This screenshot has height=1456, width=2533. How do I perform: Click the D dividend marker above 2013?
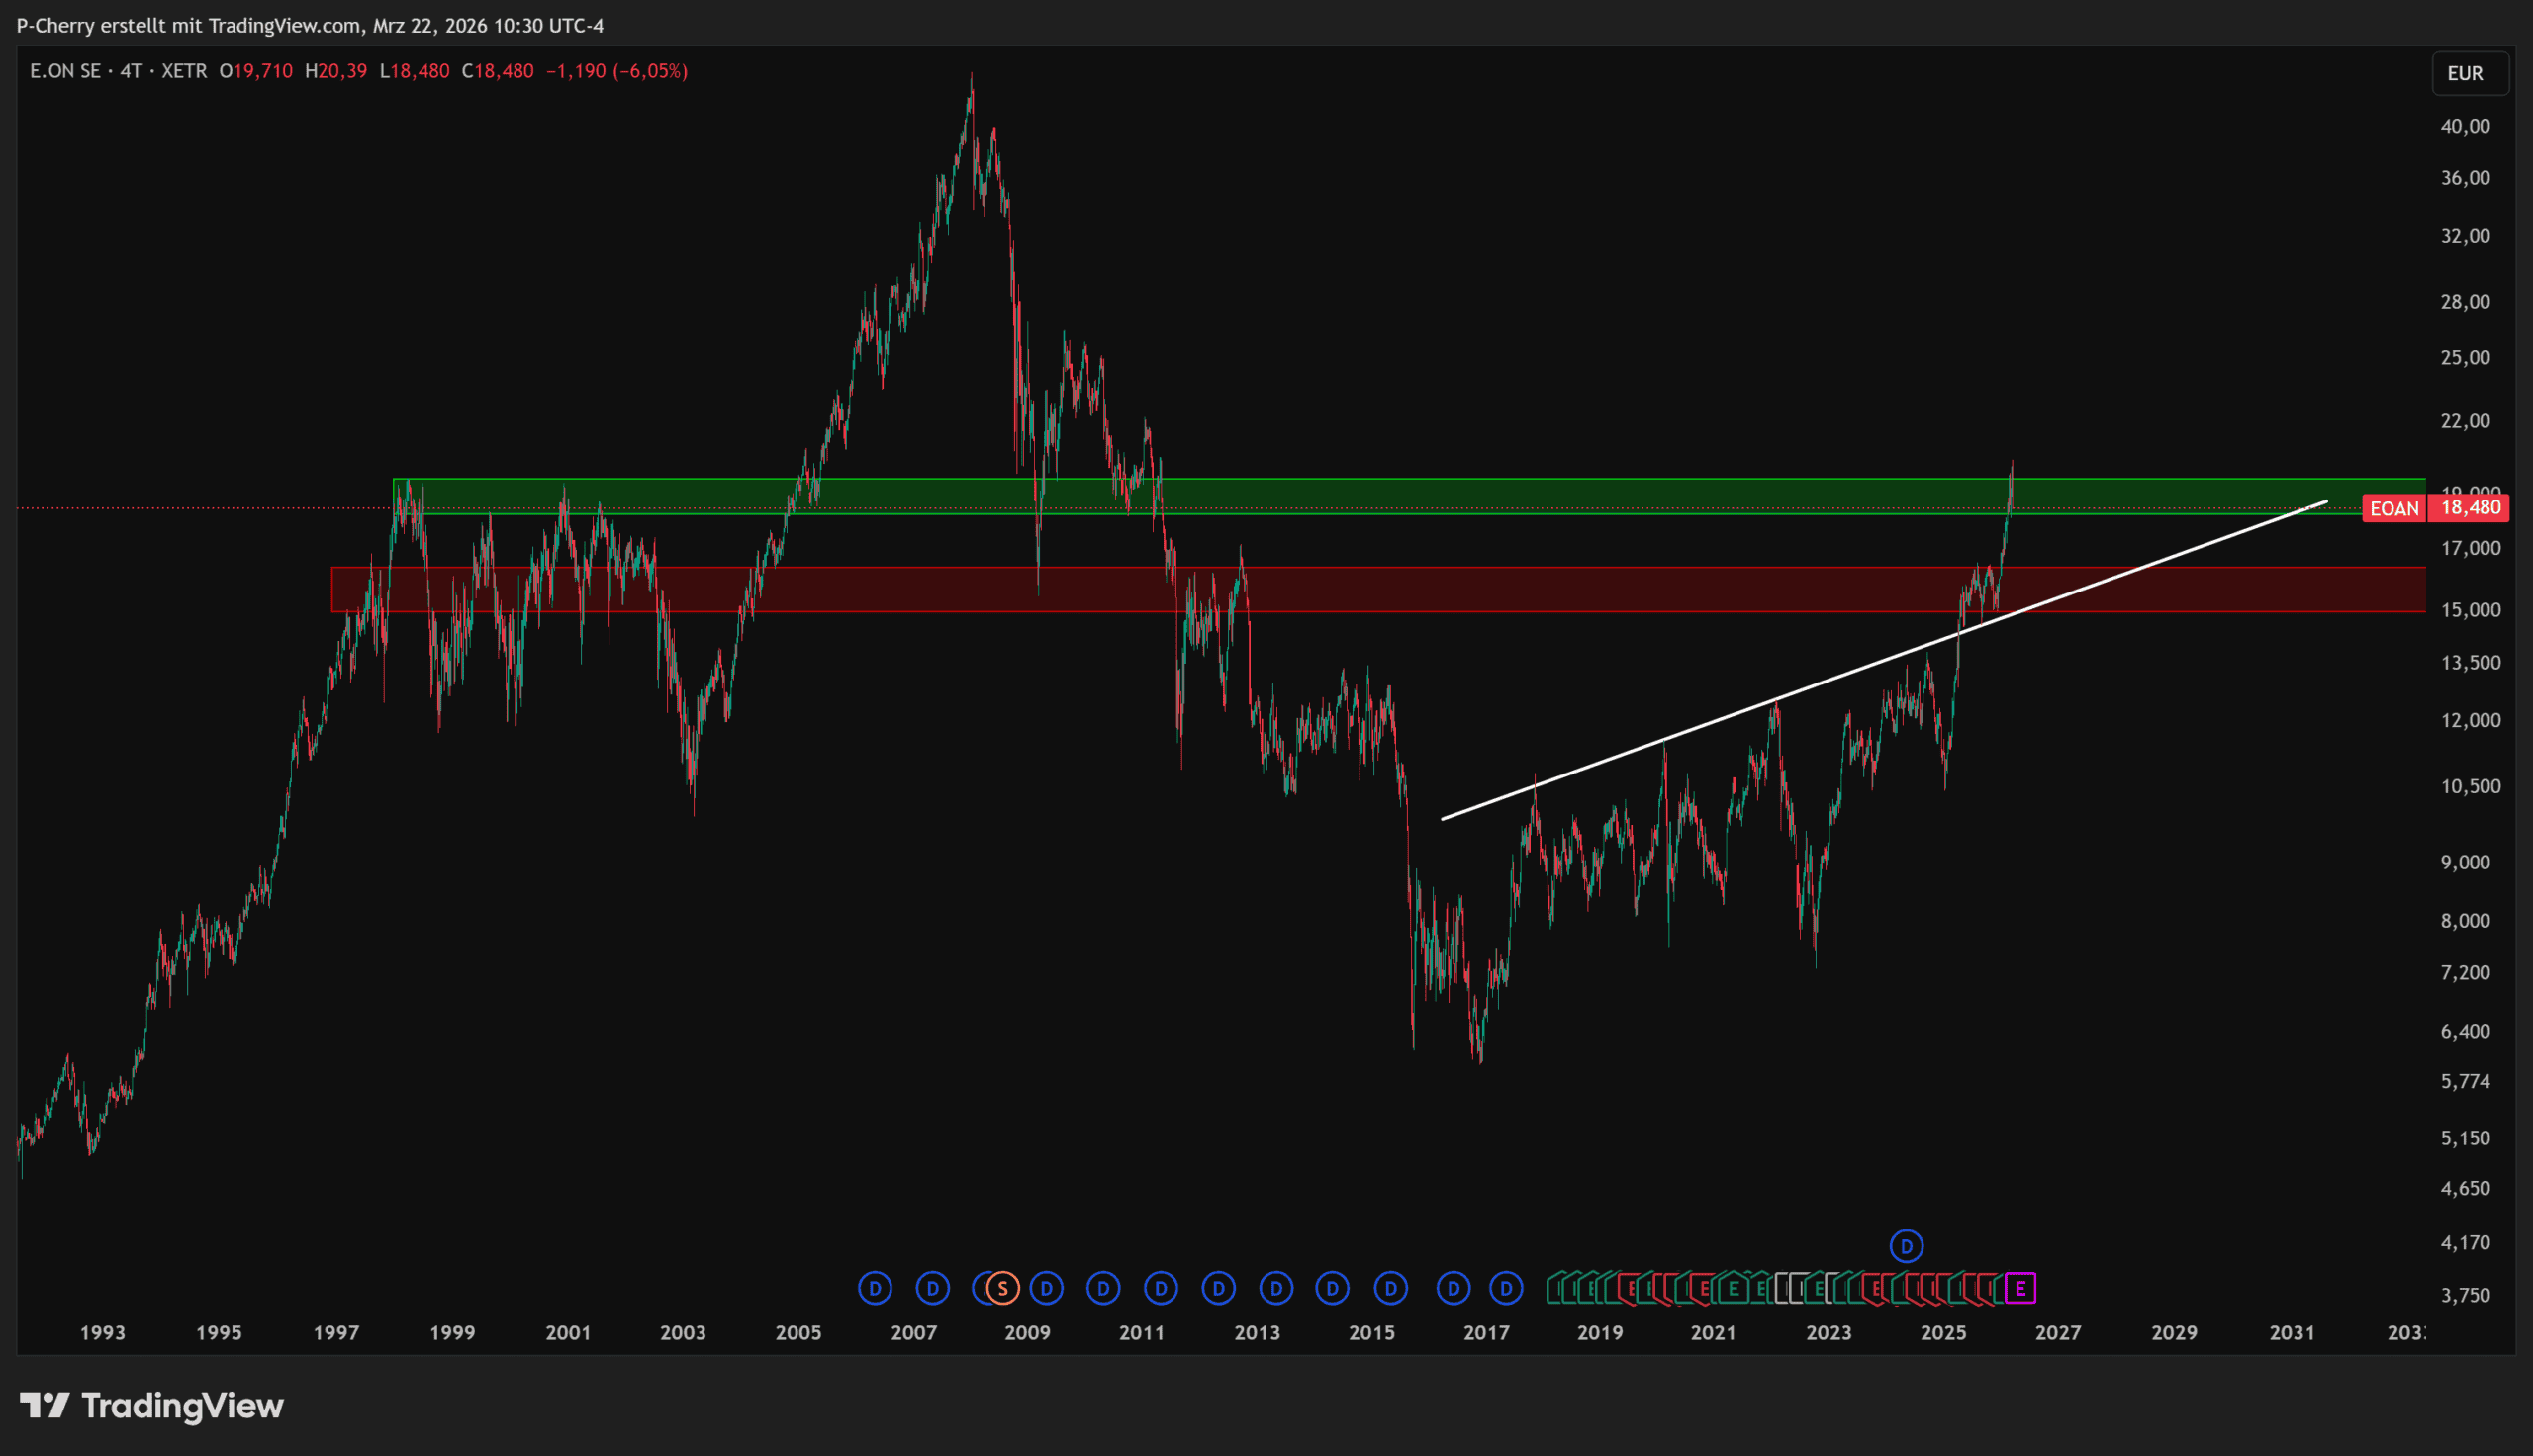click(x=1276, y=1288)
